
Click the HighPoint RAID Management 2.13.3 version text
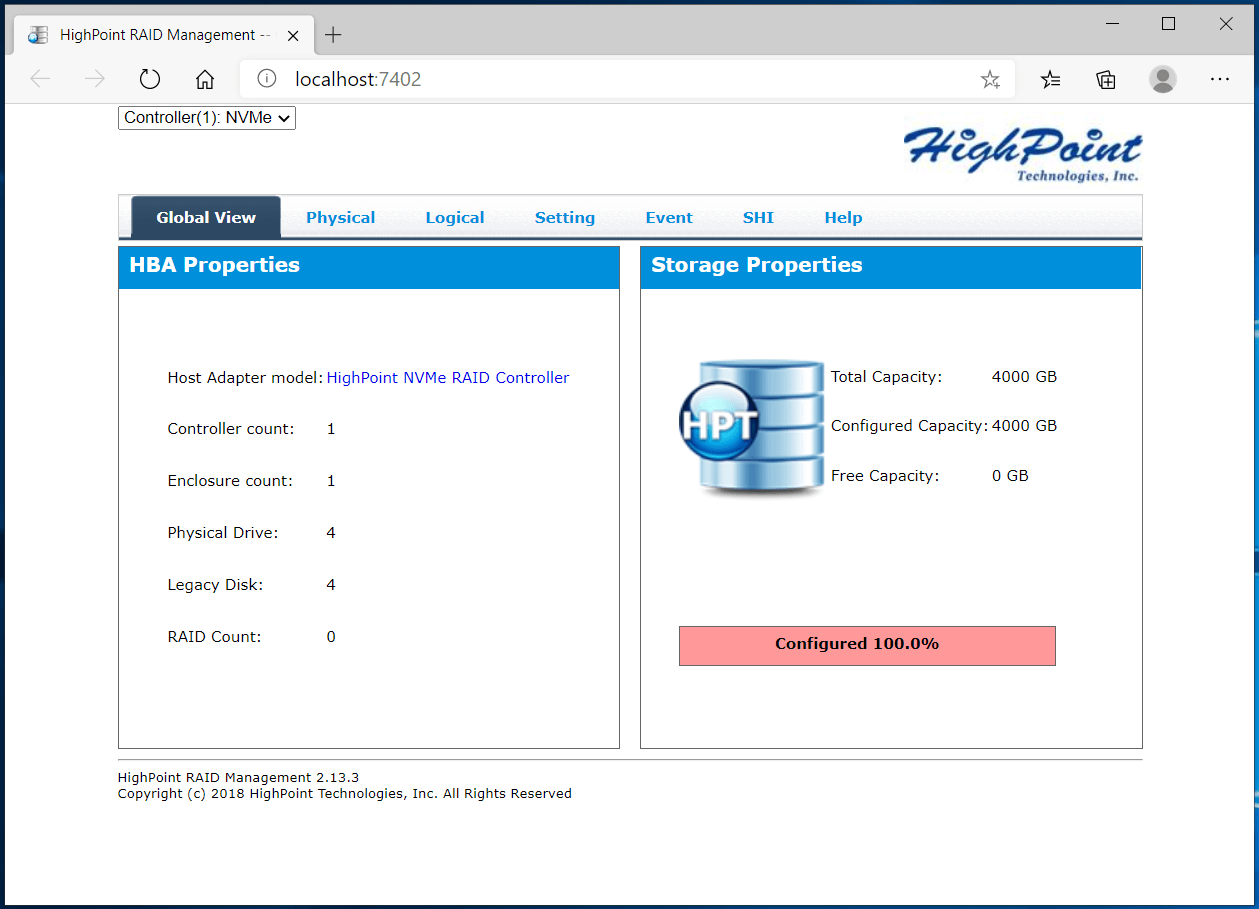238,778
